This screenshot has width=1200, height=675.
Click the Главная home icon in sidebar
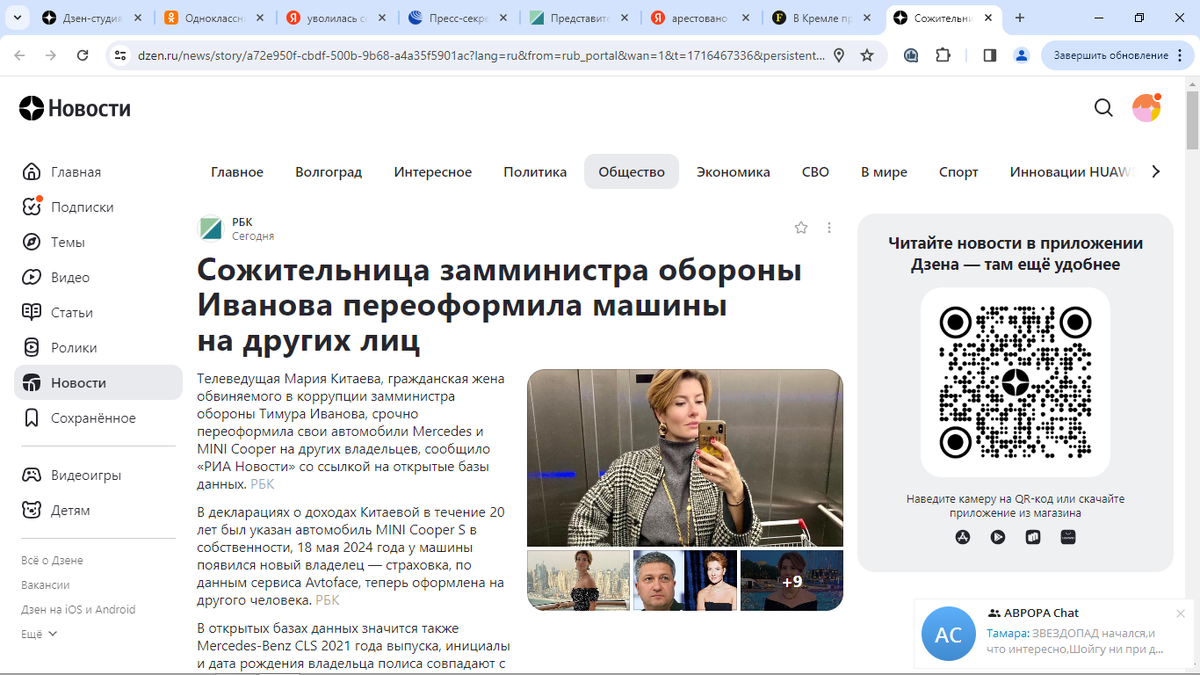(32, 172)
